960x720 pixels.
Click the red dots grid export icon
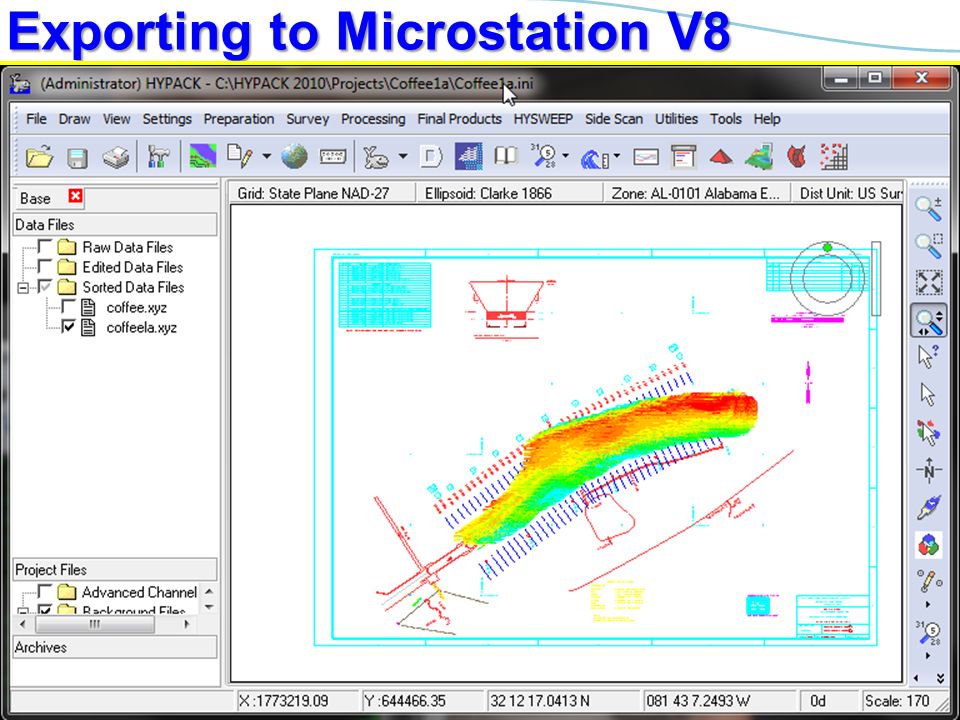point(834,157)
